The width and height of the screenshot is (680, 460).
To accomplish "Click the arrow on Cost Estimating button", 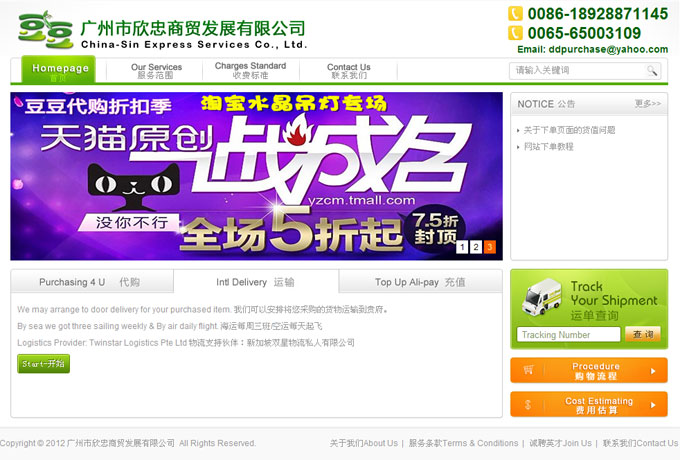I will tap(653, 405).
